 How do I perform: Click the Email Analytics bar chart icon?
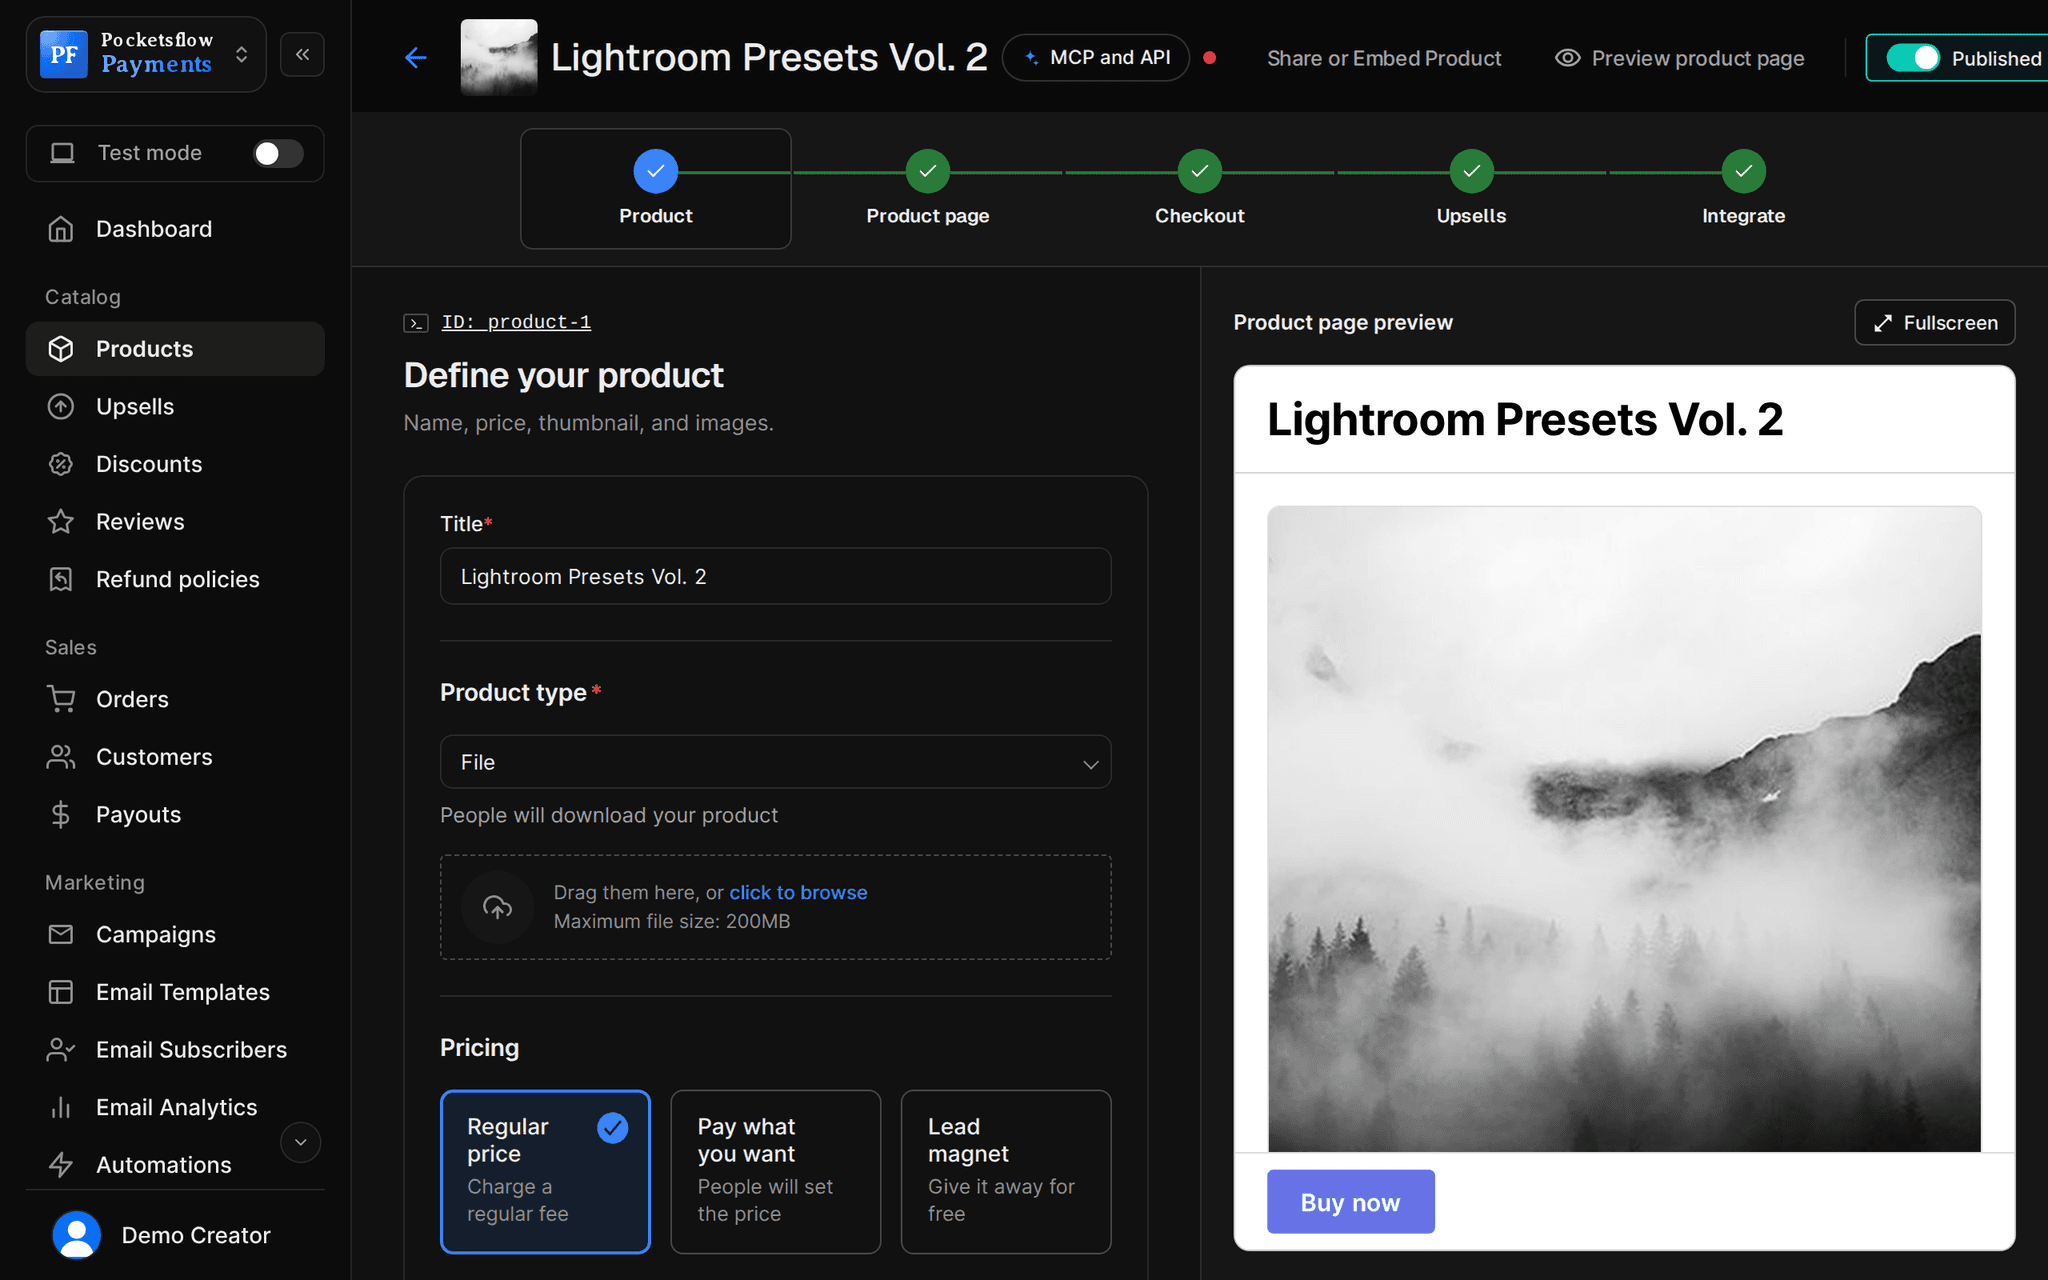(61, 1107)
